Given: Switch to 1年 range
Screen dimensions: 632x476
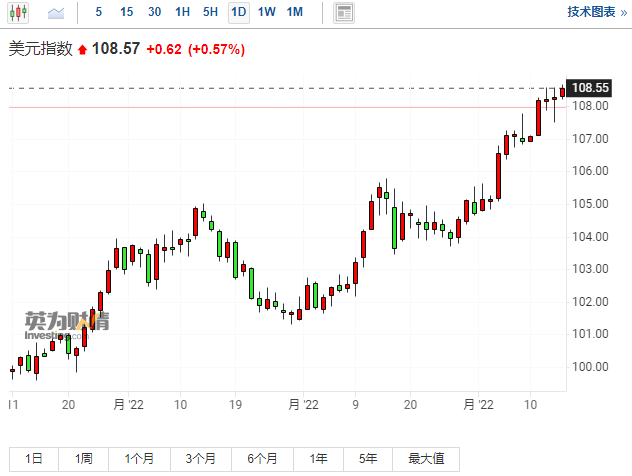Looking at the screenshot, I should click(318, 459).
